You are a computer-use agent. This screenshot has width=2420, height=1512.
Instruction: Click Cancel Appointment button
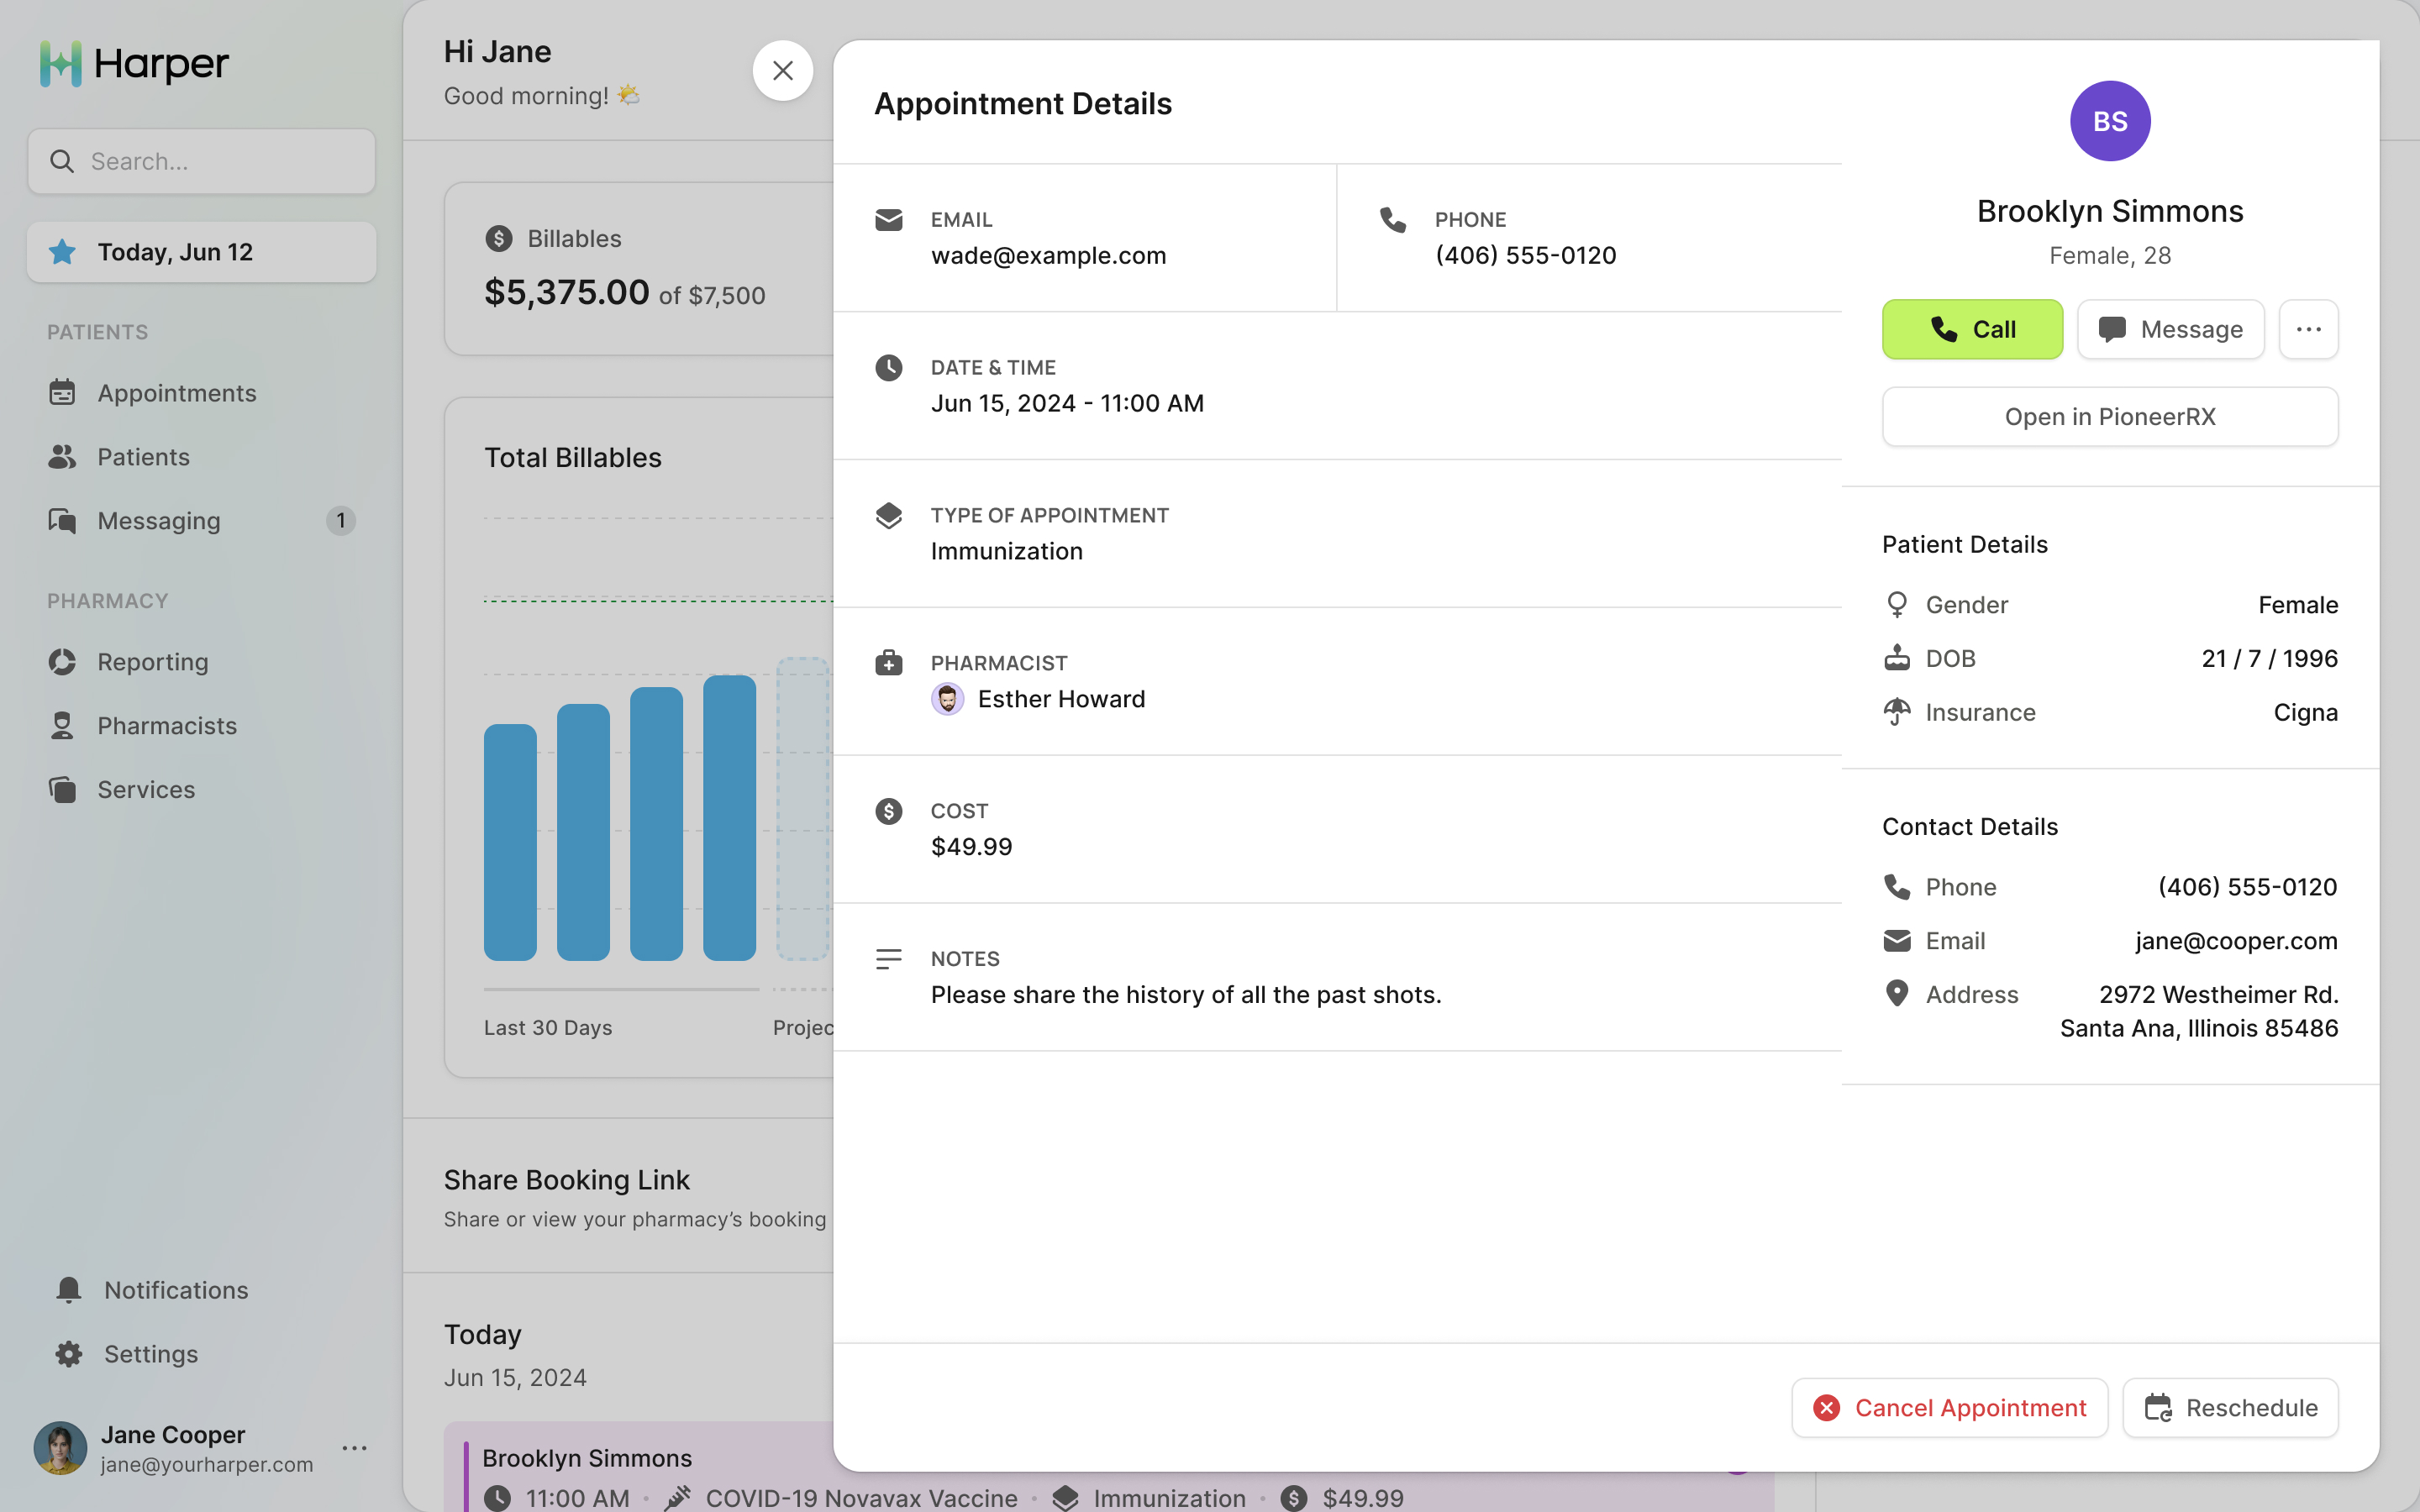pyautogui.click(x=1949, y=1407)
